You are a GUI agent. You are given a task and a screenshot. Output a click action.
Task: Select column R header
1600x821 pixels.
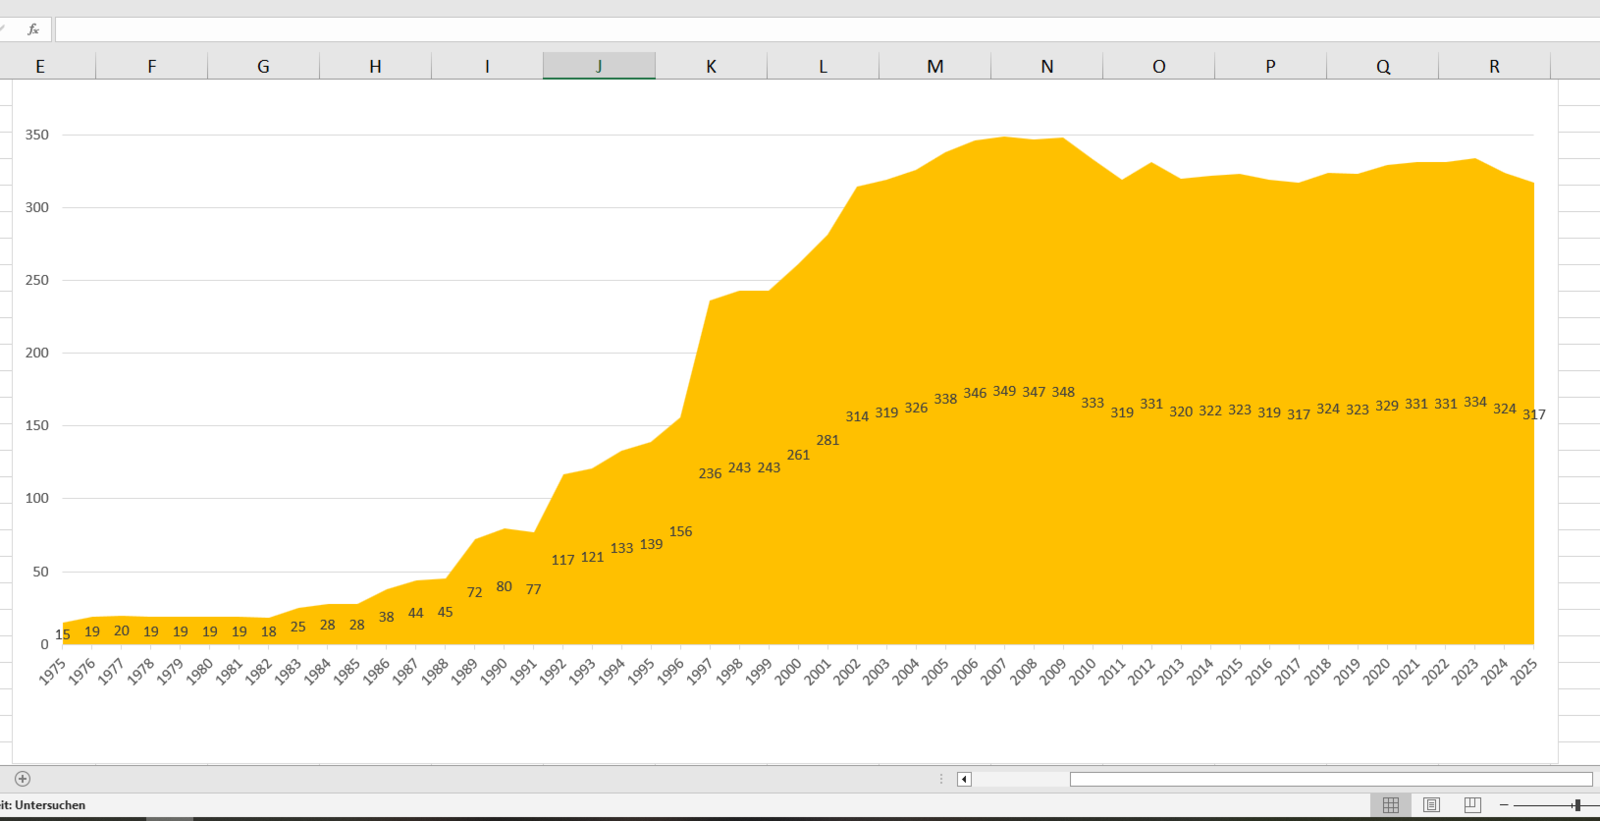point(1494,66)
